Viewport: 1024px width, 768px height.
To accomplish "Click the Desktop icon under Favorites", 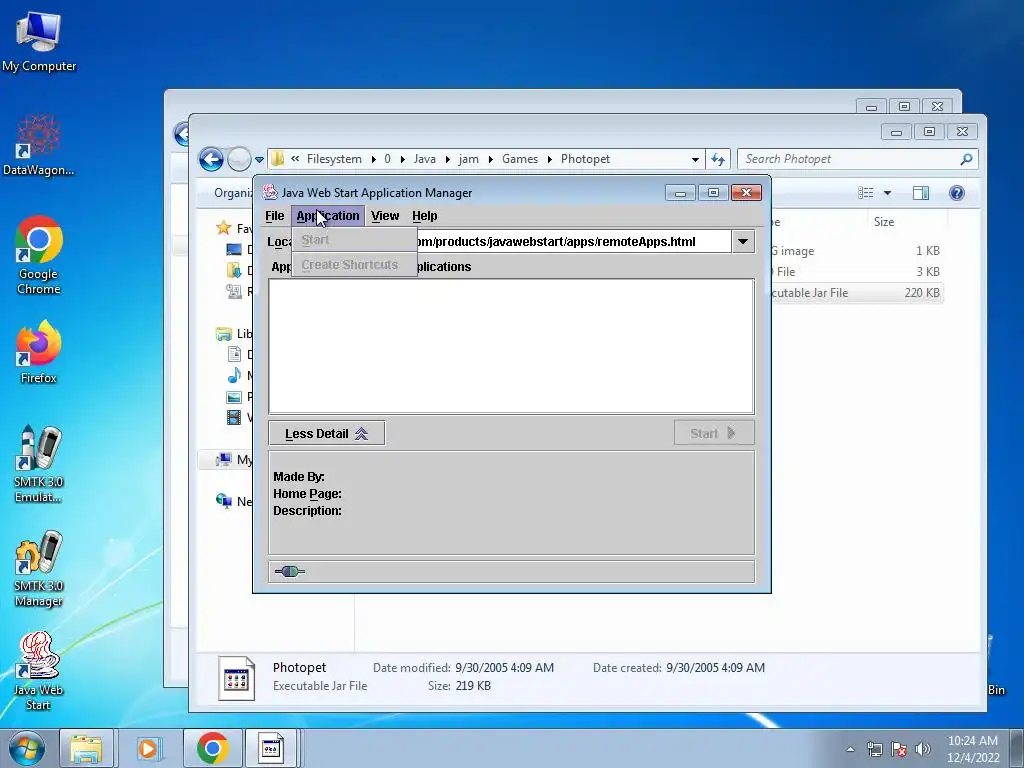I will tap(234, 249).
